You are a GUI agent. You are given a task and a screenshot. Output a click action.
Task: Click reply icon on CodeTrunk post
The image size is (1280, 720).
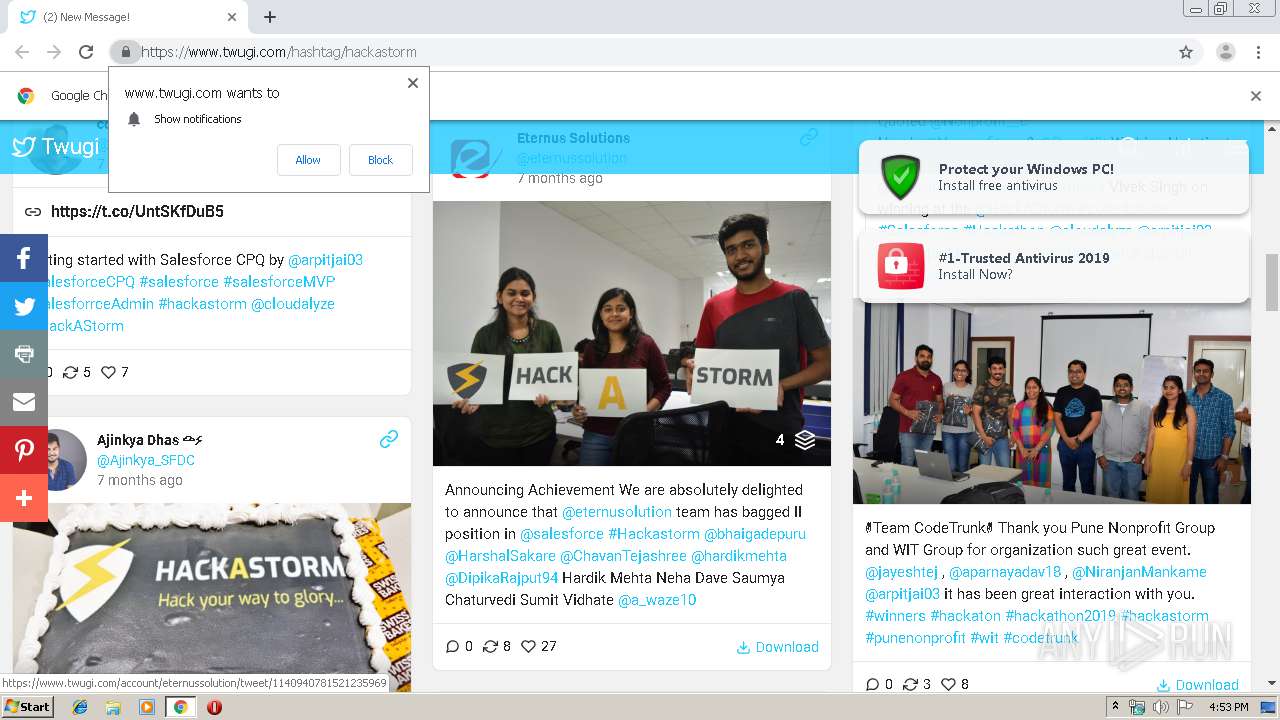[x=872, y=684]
